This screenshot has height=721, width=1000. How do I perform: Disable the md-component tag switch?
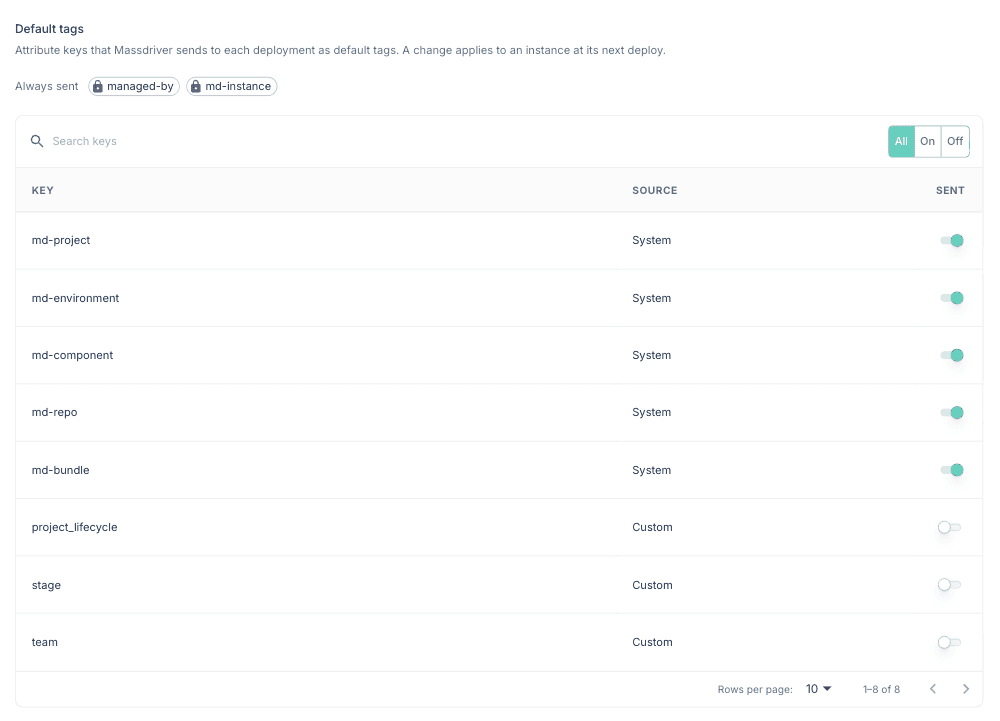point(952,355)
